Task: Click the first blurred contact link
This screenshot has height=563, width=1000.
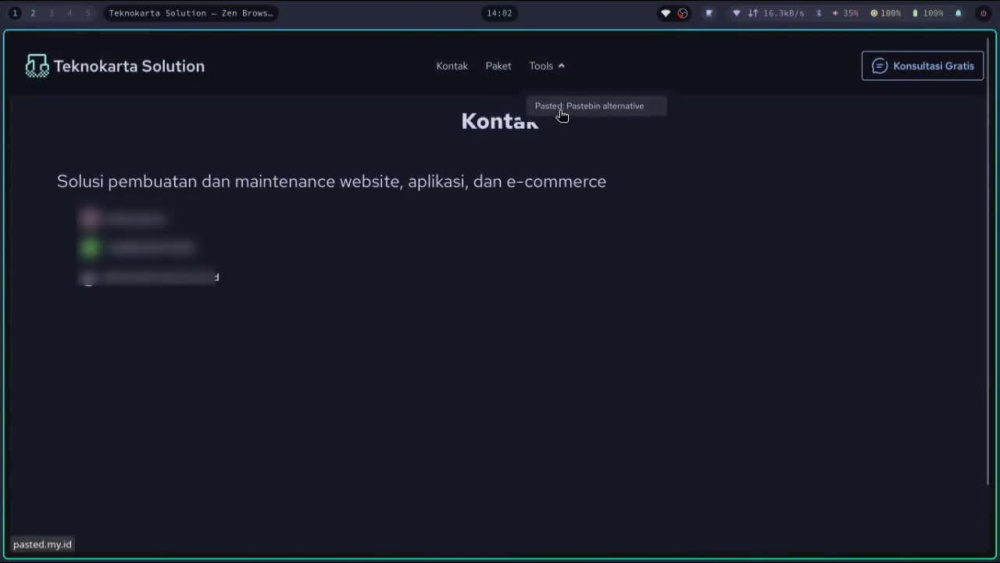Action: pos(122,219)
